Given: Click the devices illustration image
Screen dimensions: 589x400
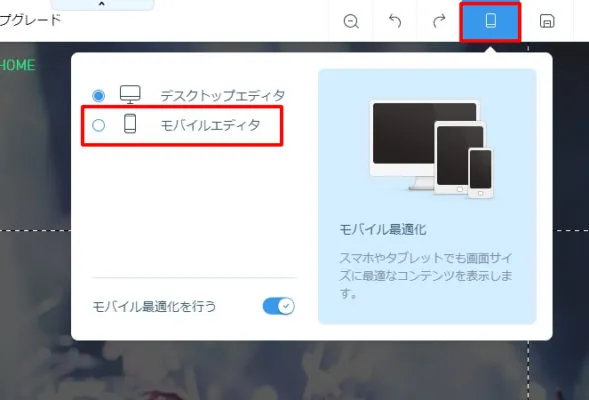Looking at the screenshot, I should [x=432, y=149].
